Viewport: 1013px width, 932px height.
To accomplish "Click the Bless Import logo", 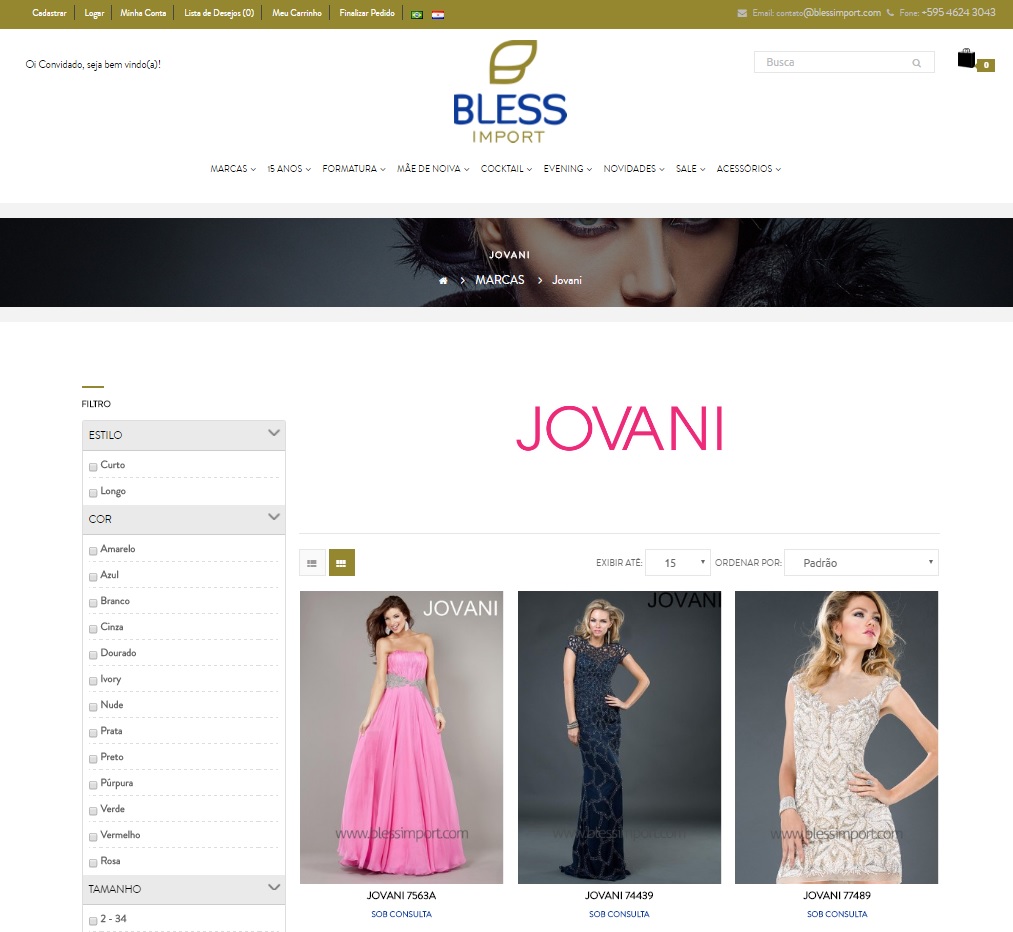I will tap(509, 92).
